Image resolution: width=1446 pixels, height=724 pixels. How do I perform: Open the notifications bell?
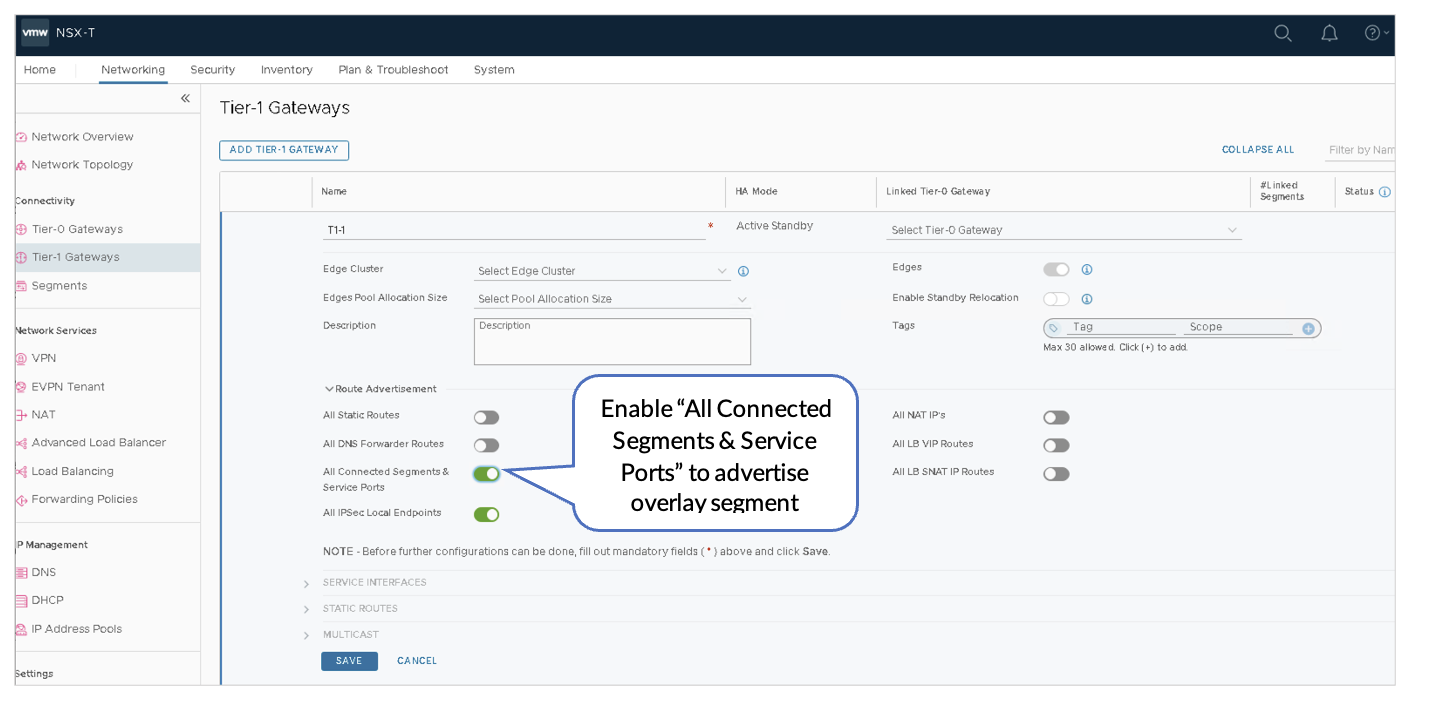pos(1329,33)
